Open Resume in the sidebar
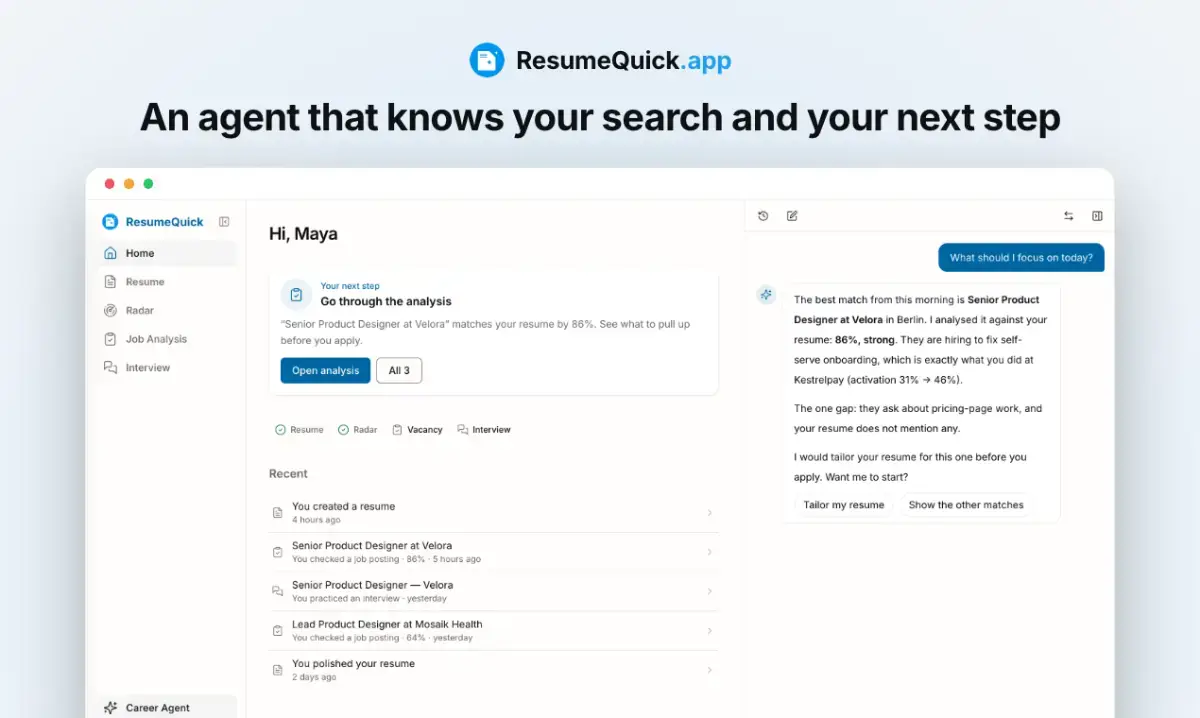Screen dimensions: 1200x718 168,282
